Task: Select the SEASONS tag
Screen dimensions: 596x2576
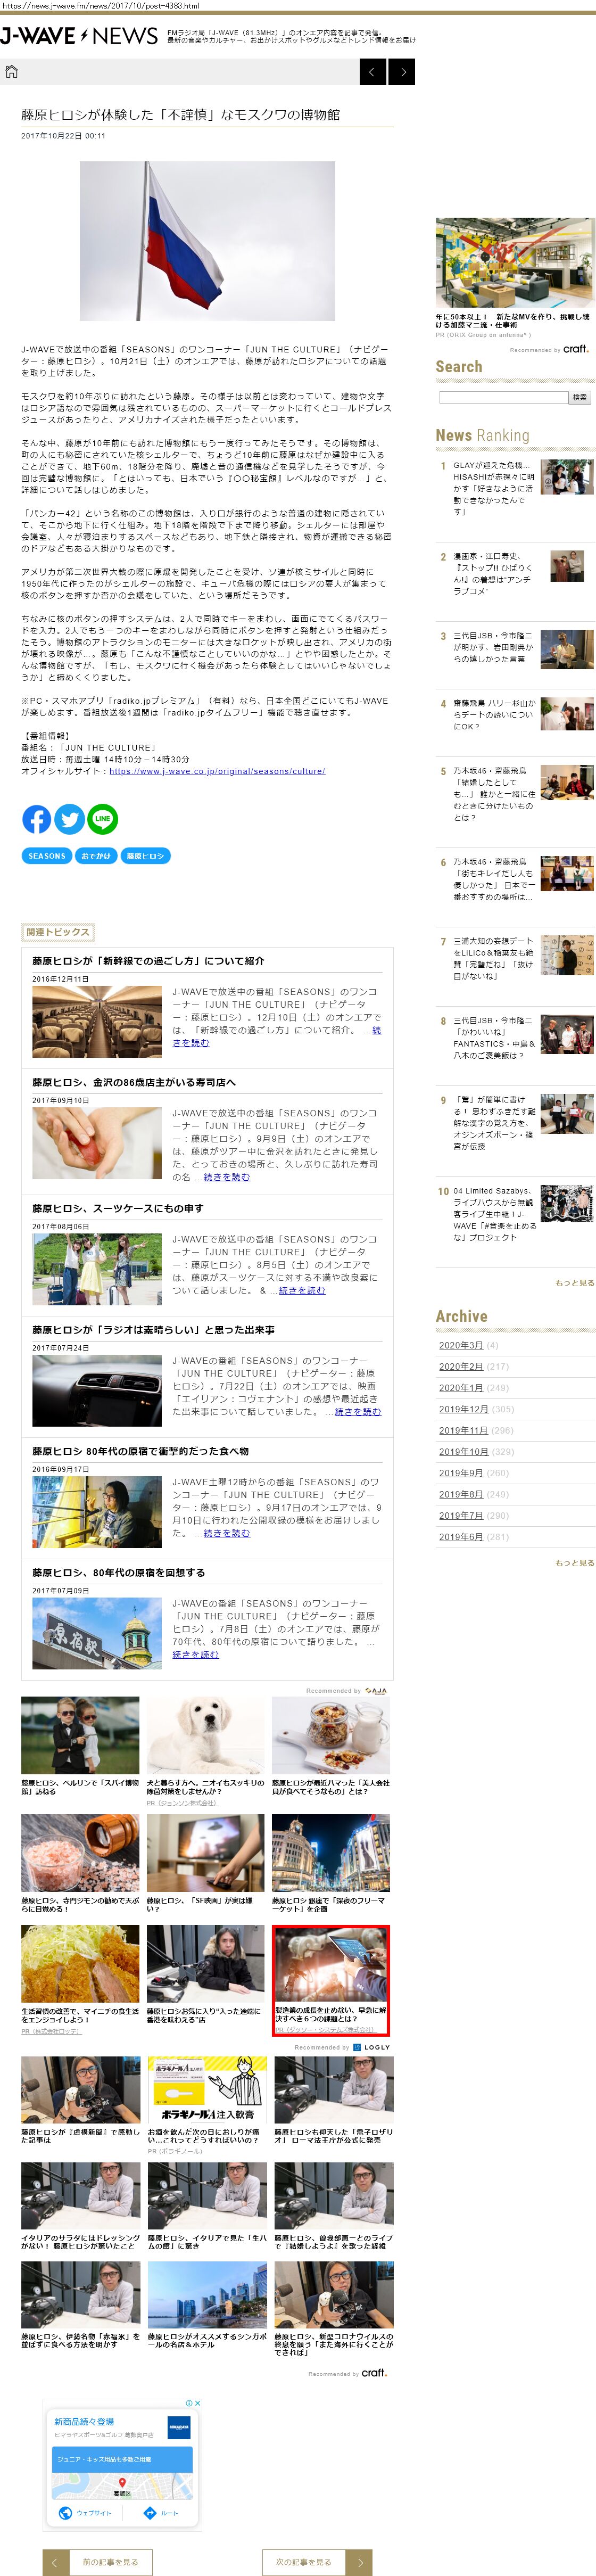Action: click(x=47, y=856)
